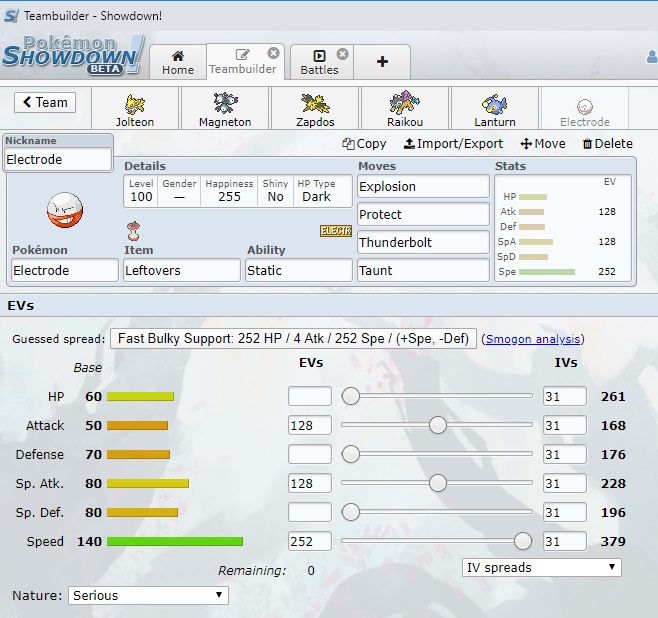Click the Attack IV input box
The height and width of the screenshot is (618, 658).
tap(565, 425)
